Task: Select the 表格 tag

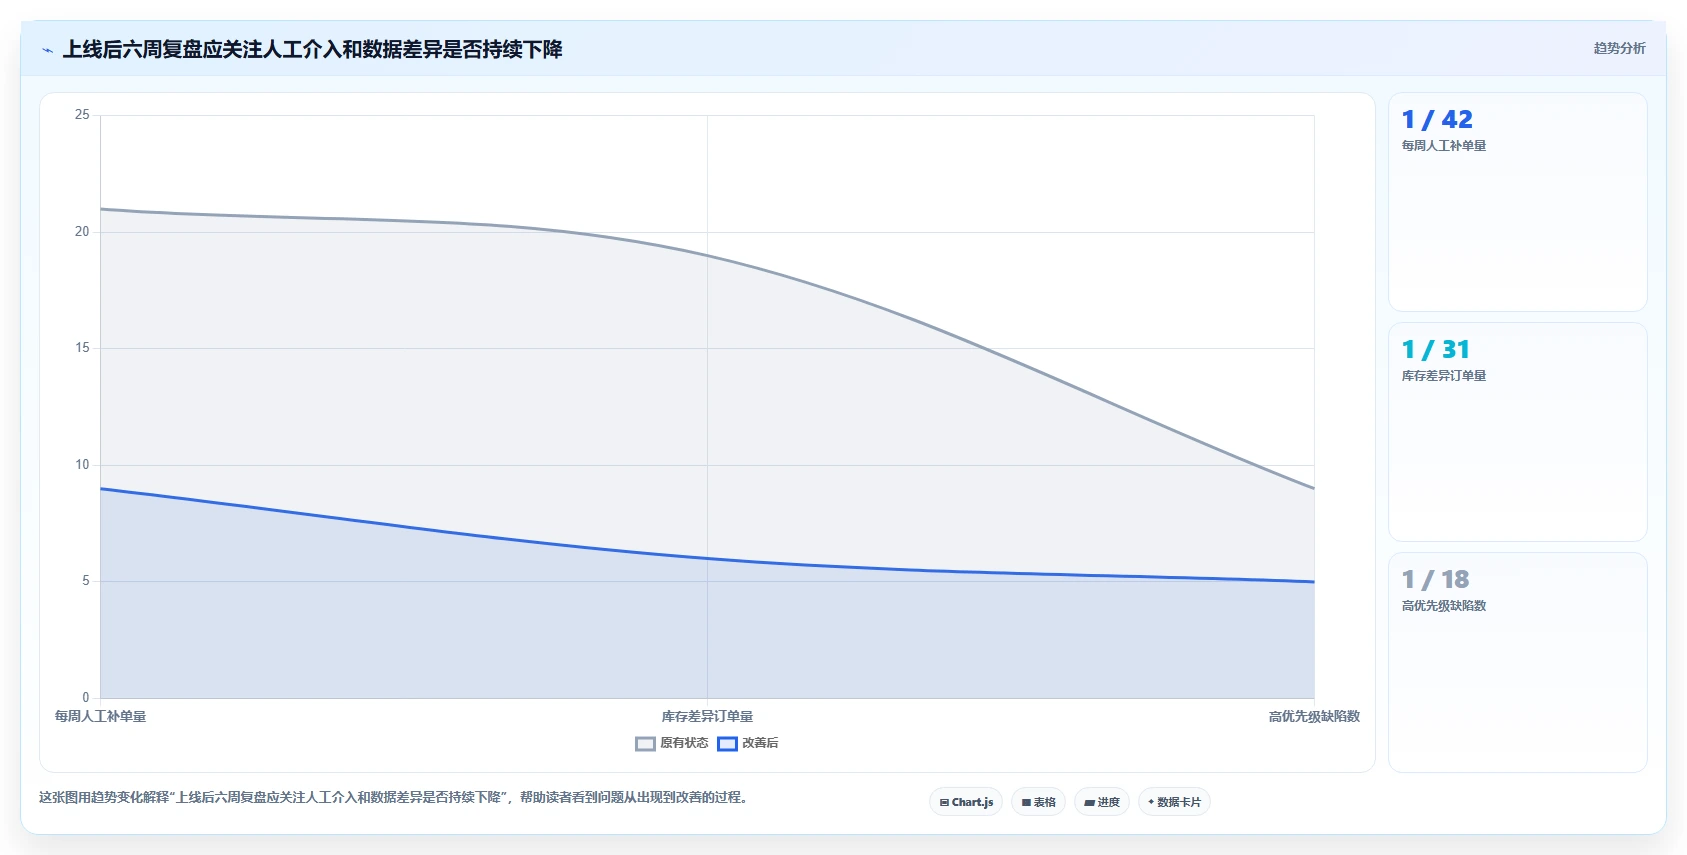Action: [1038, 802]
